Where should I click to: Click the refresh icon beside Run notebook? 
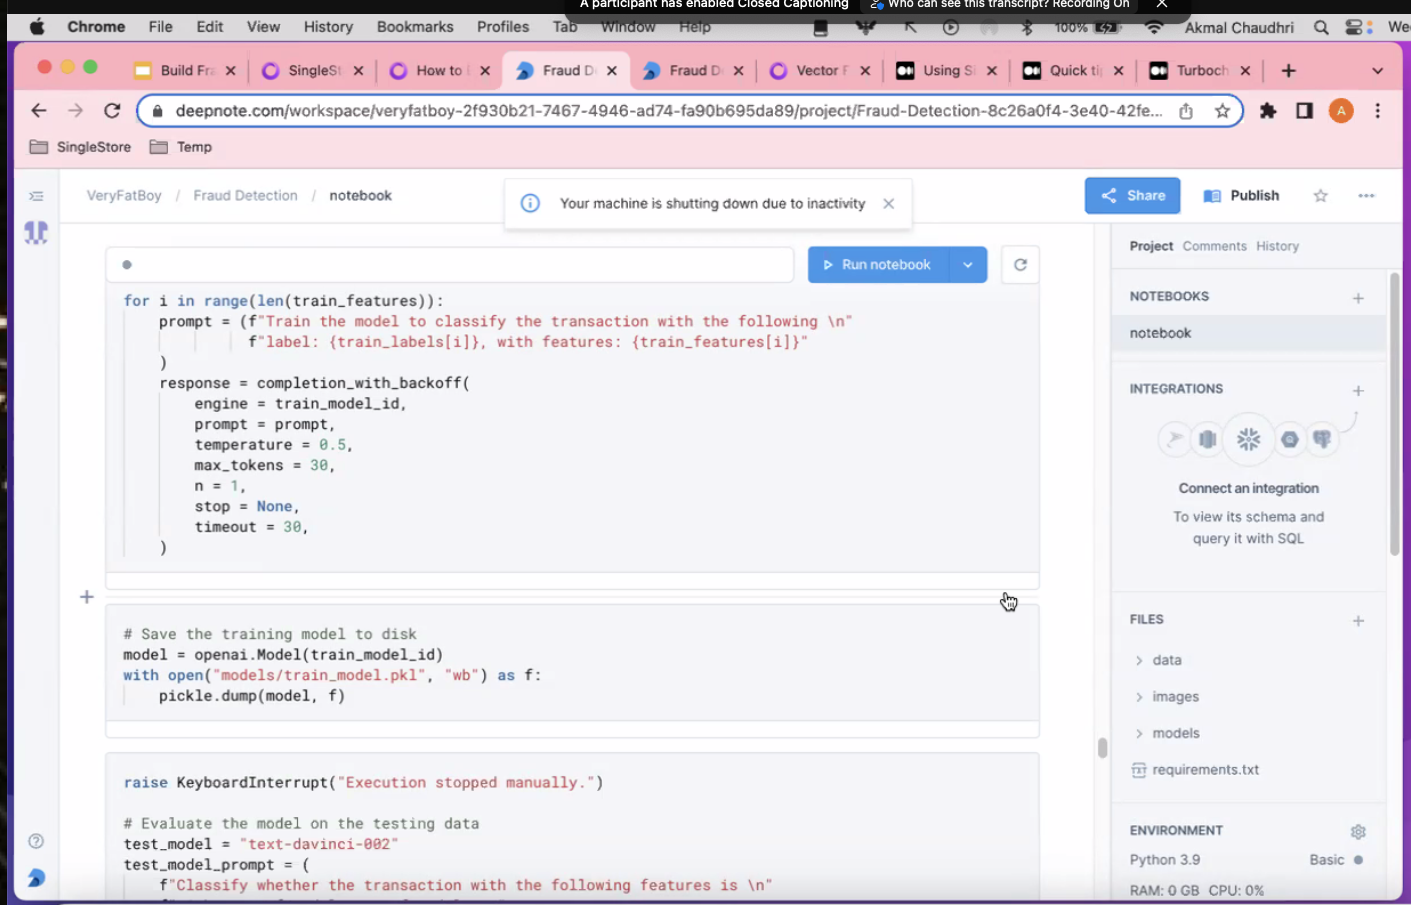pyautogui.click(x=1020, y=265)
